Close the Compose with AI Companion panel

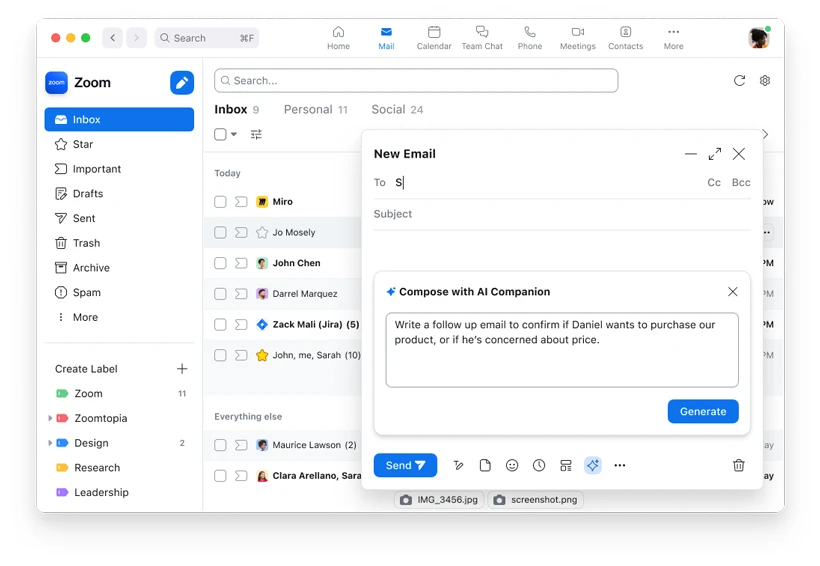click(x=733, y=291)
